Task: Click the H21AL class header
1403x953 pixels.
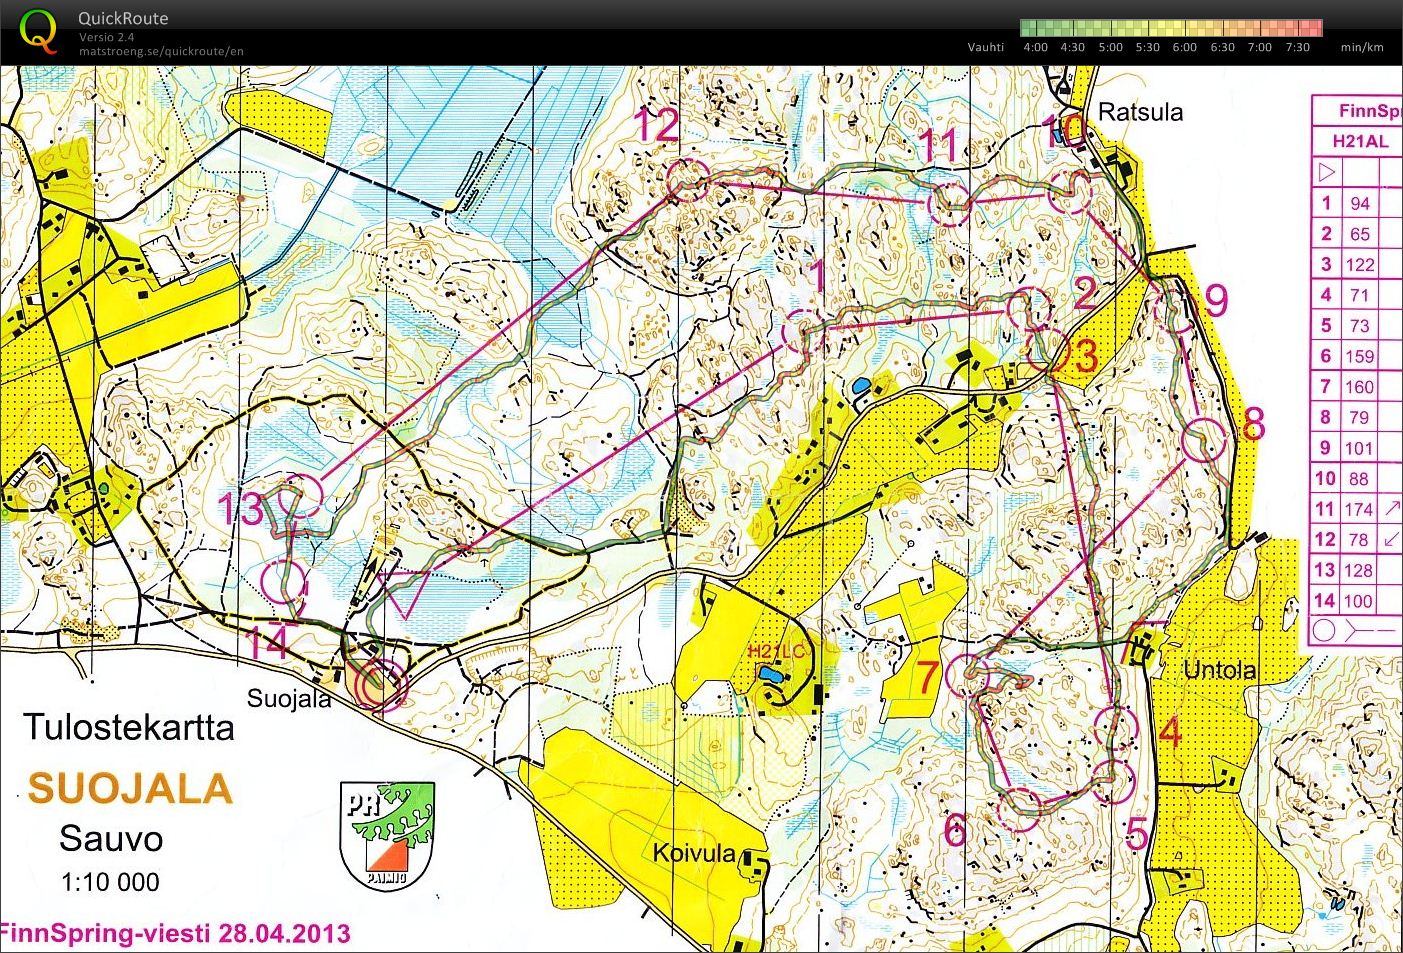Action: tap(1361, 141)
